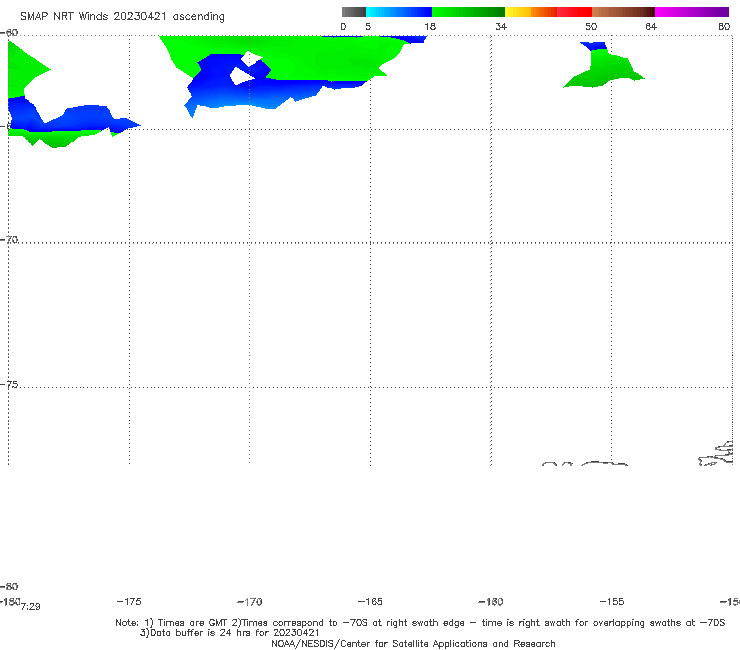
Task: Pick the green segment of the color bar
Action: pyautogui.click(x=468, y=12)
